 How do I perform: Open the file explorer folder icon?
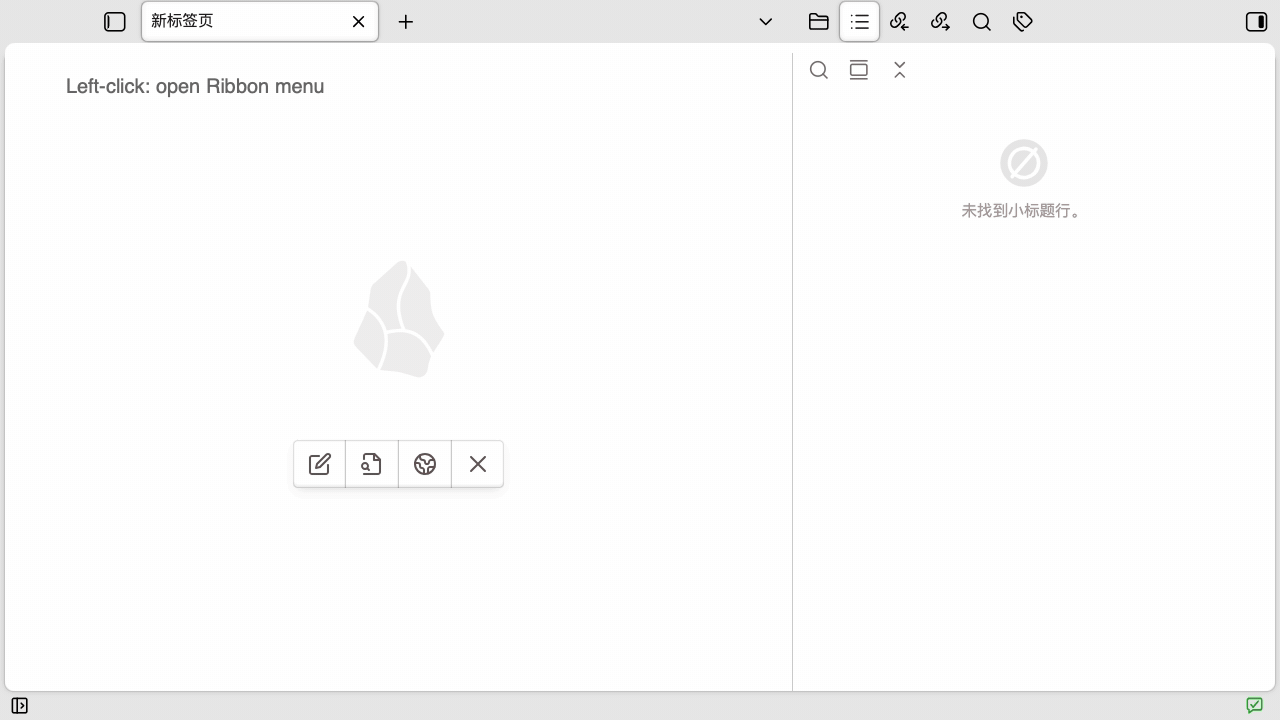(819, 21)
